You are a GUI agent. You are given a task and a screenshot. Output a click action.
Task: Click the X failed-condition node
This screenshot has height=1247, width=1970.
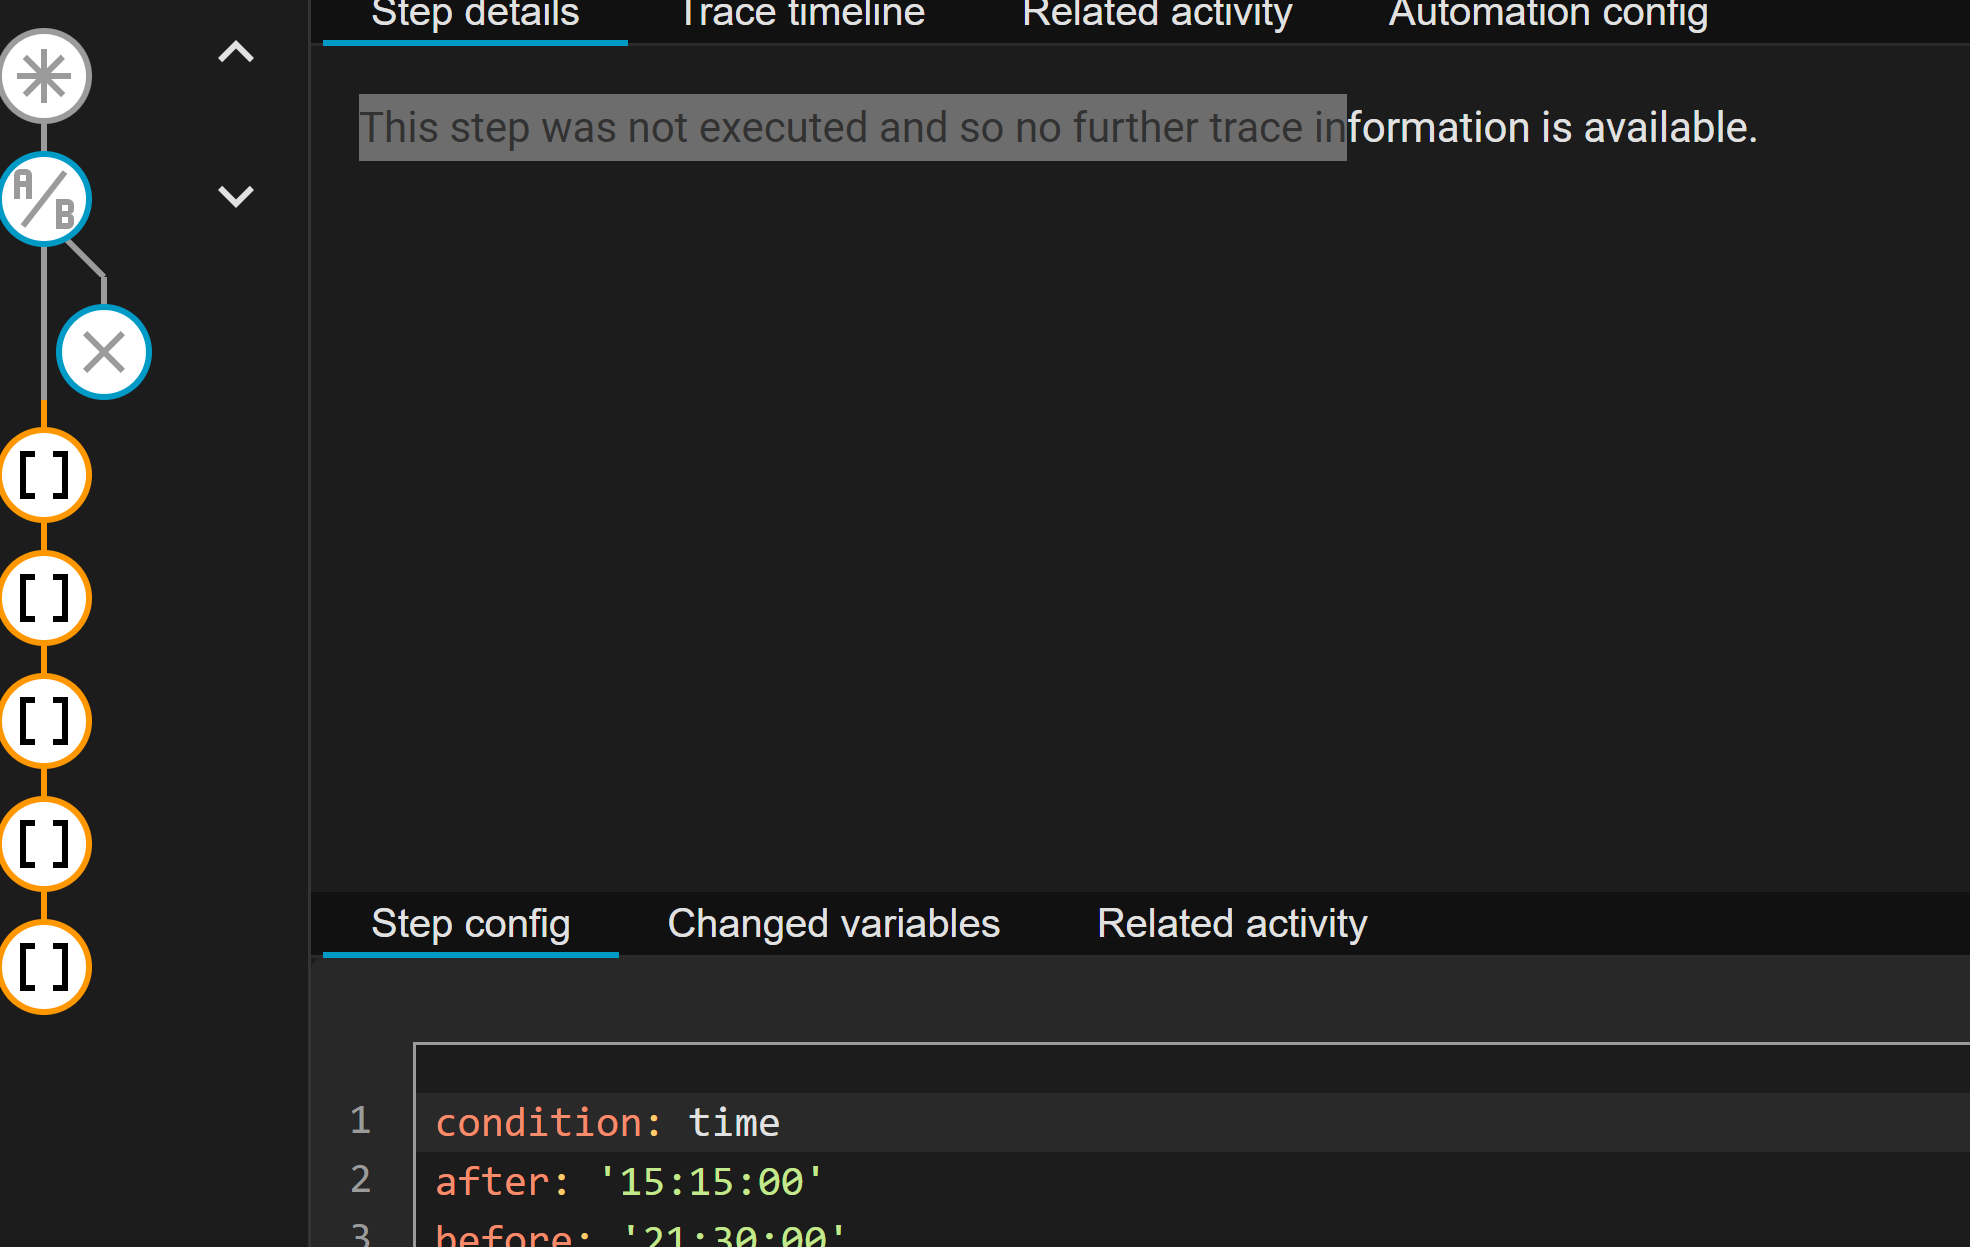(104, 352)
